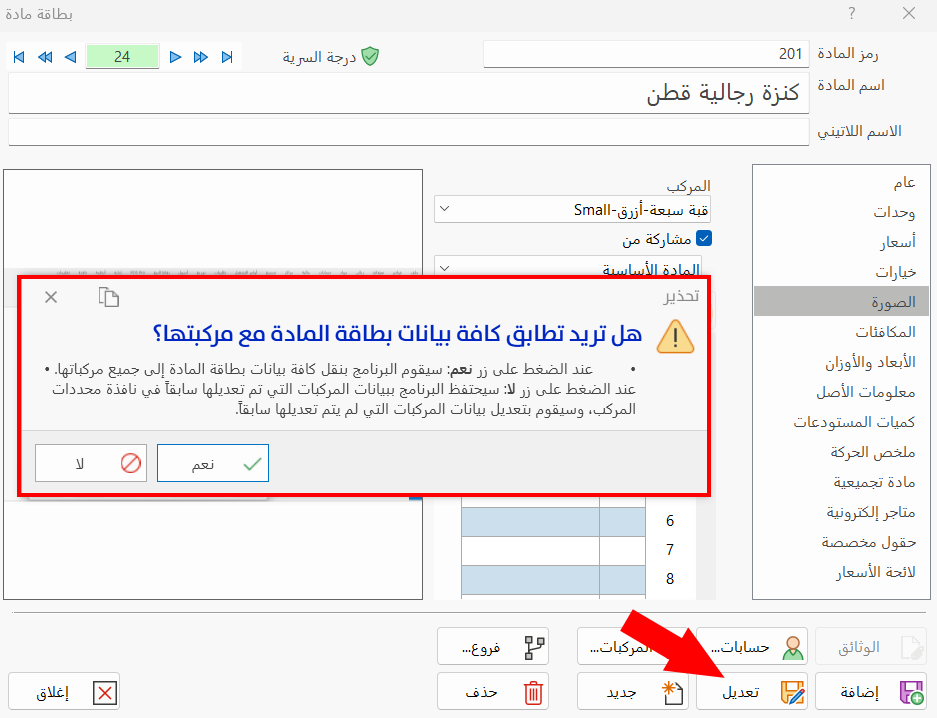Click the إغلاق (close) button

pyautogui.click(x=64, y=692)
